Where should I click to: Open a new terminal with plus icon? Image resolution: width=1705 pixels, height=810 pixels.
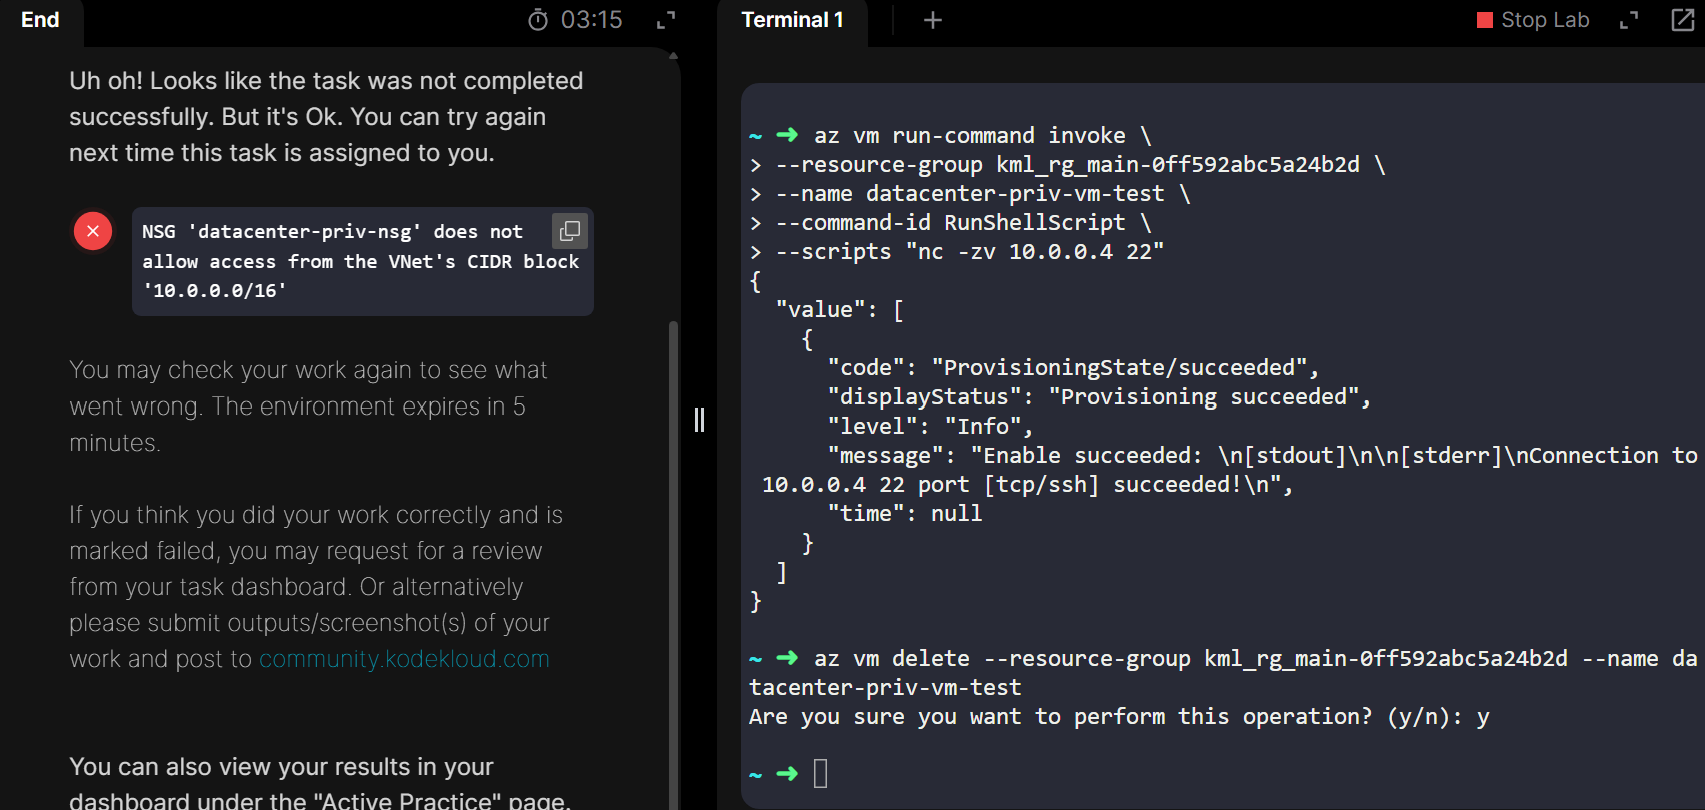(932, 20)
